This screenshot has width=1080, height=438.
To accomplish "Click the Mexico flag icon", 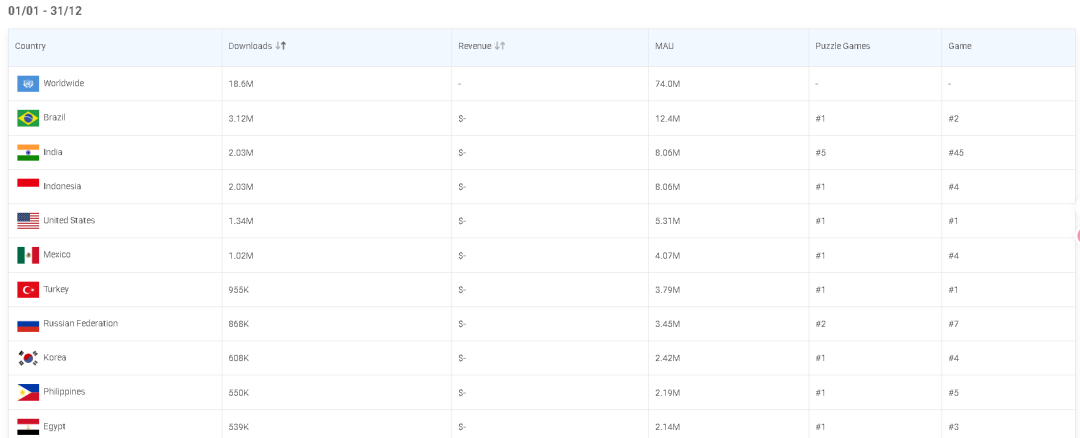I will [28, 255].
